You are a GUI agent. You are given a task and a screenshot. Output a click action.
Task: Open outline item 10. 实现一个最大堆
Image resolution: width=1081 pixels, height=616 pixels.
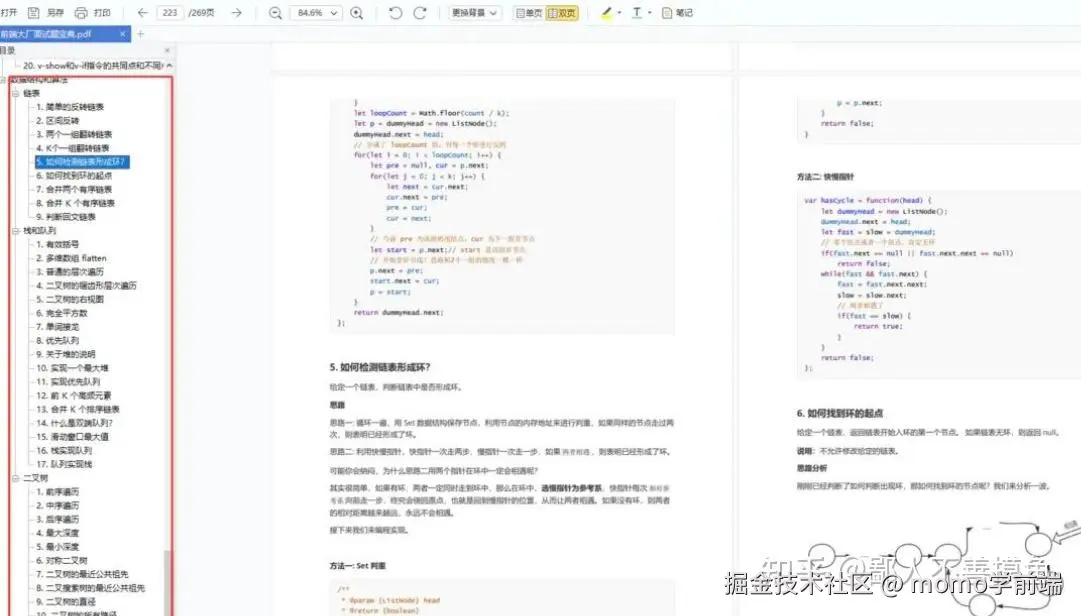pyautogui.click(x=72, y=368)
